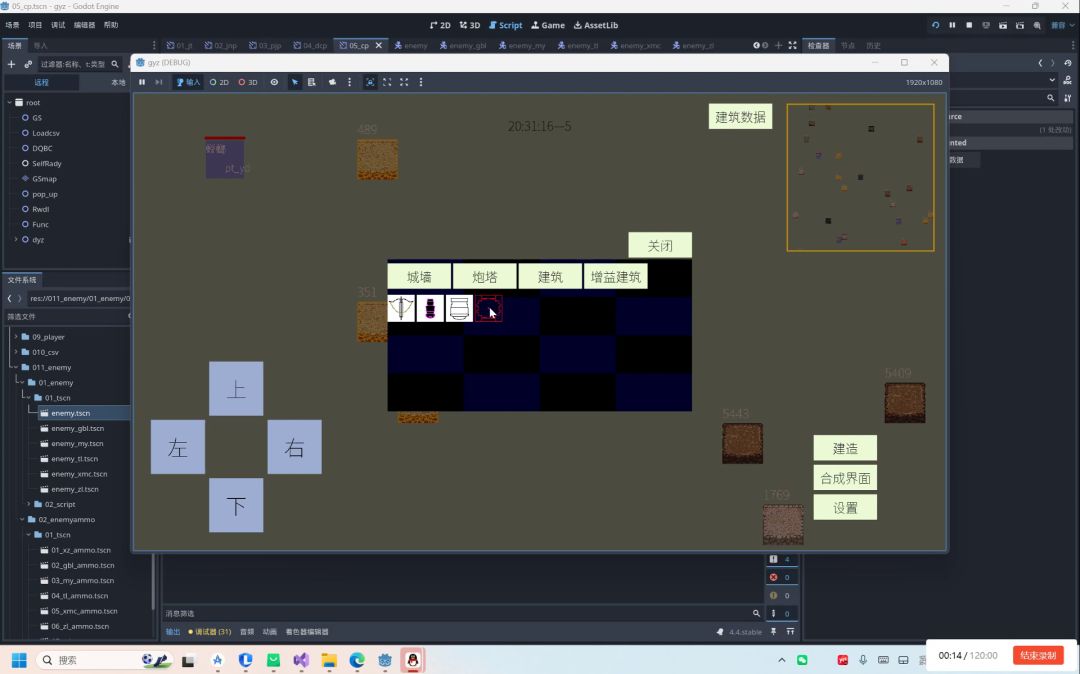This screenshot has width=1080, height=674.
Task: Select the purple cannon tower icon
Action: pos(430,308)
